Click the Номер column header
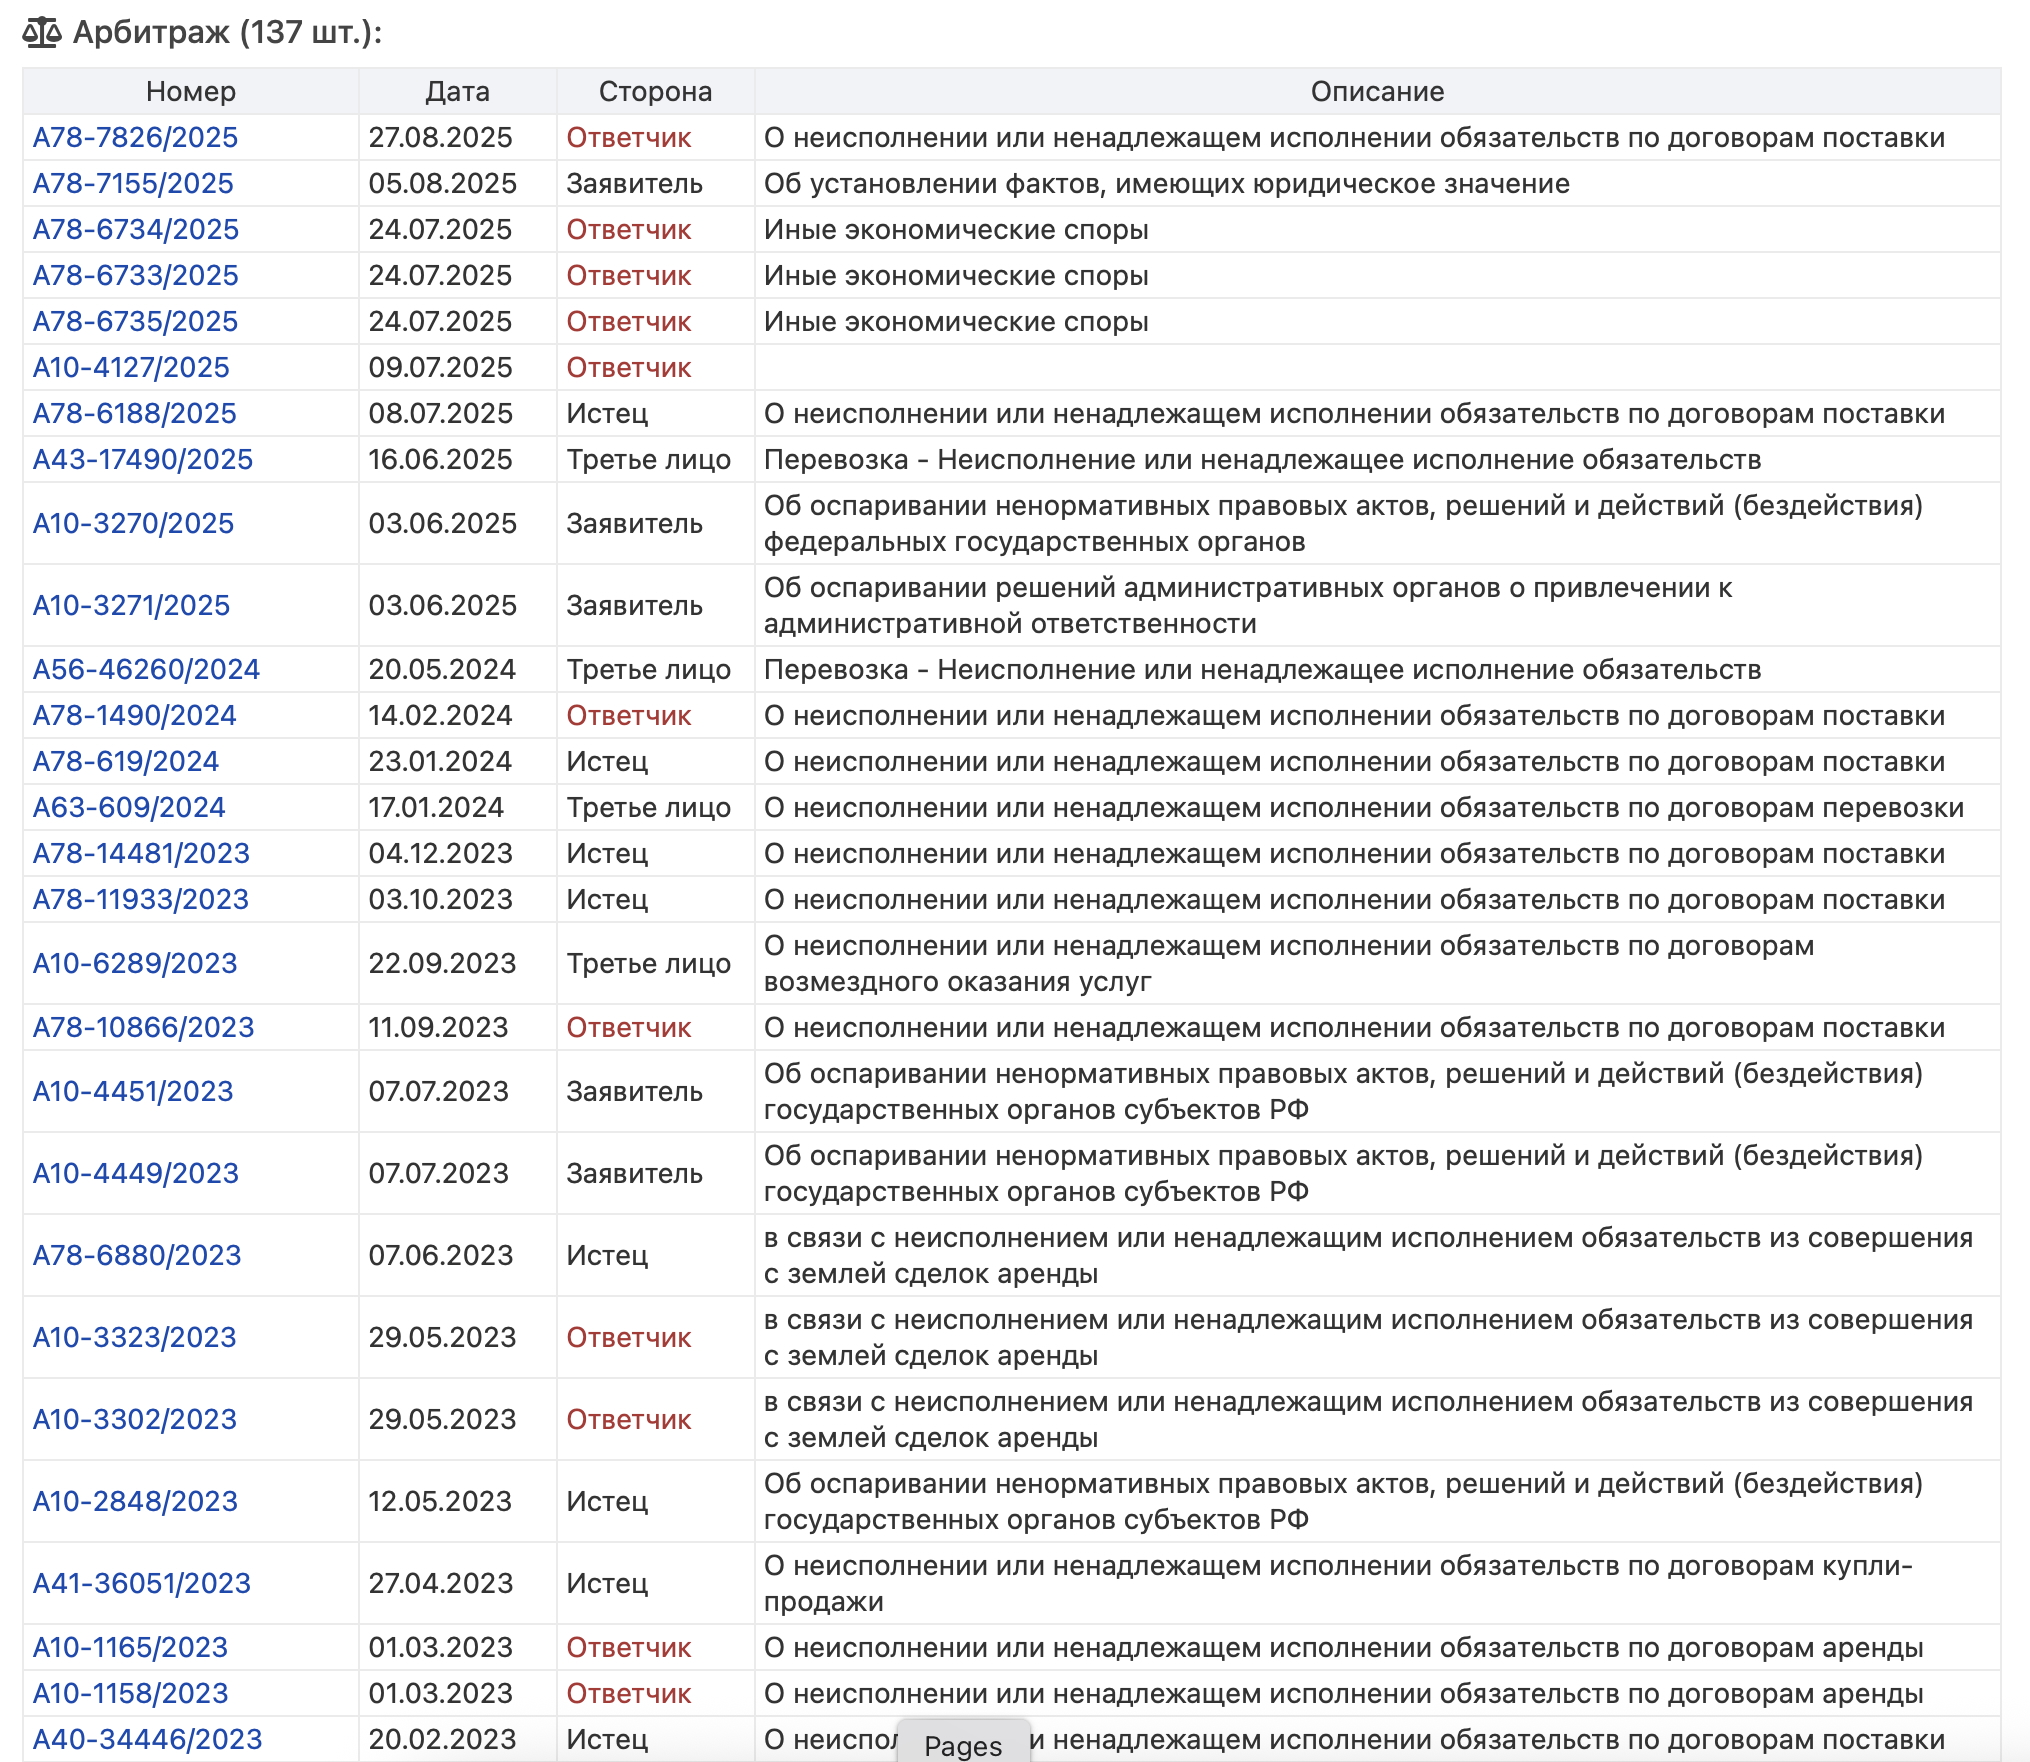 click(x=191, y=91)
